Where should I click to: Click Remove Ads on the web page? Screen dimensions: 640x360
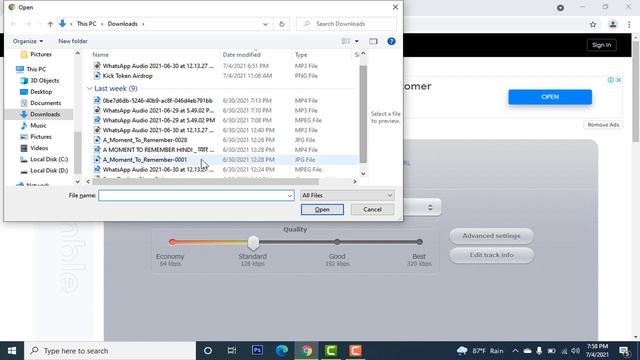click(603, 125)
